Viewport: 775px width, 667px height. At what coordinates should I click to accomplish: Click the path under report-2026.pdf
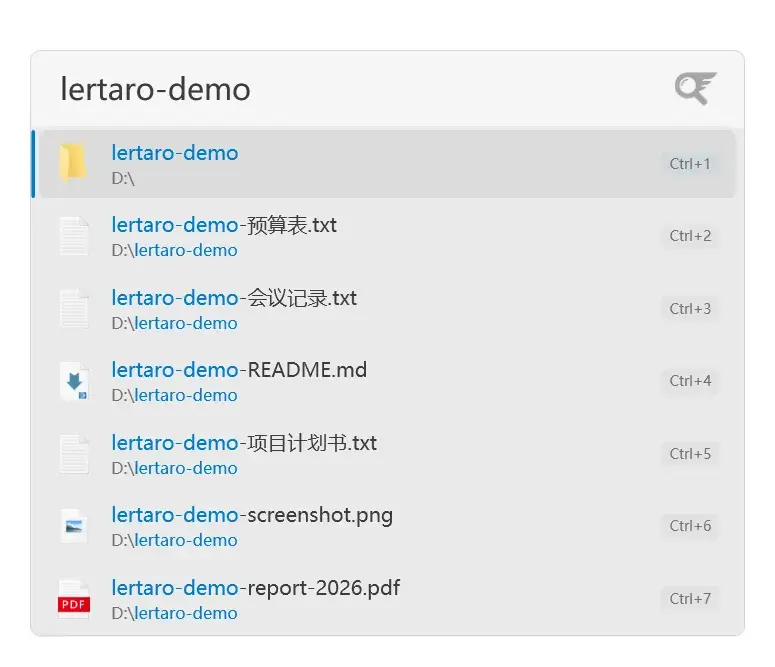click(x=174, y=613)
